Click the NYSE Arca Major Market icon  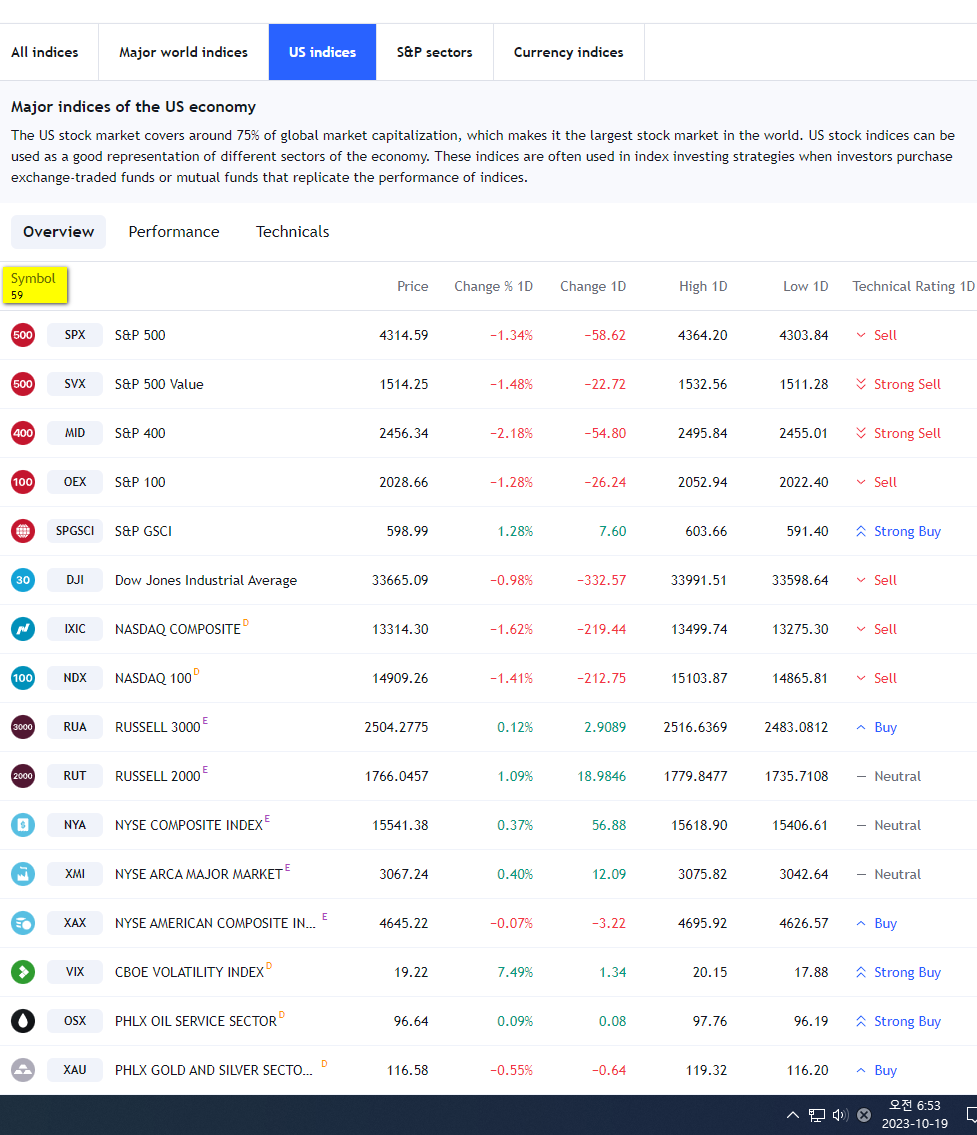point(23,874)
